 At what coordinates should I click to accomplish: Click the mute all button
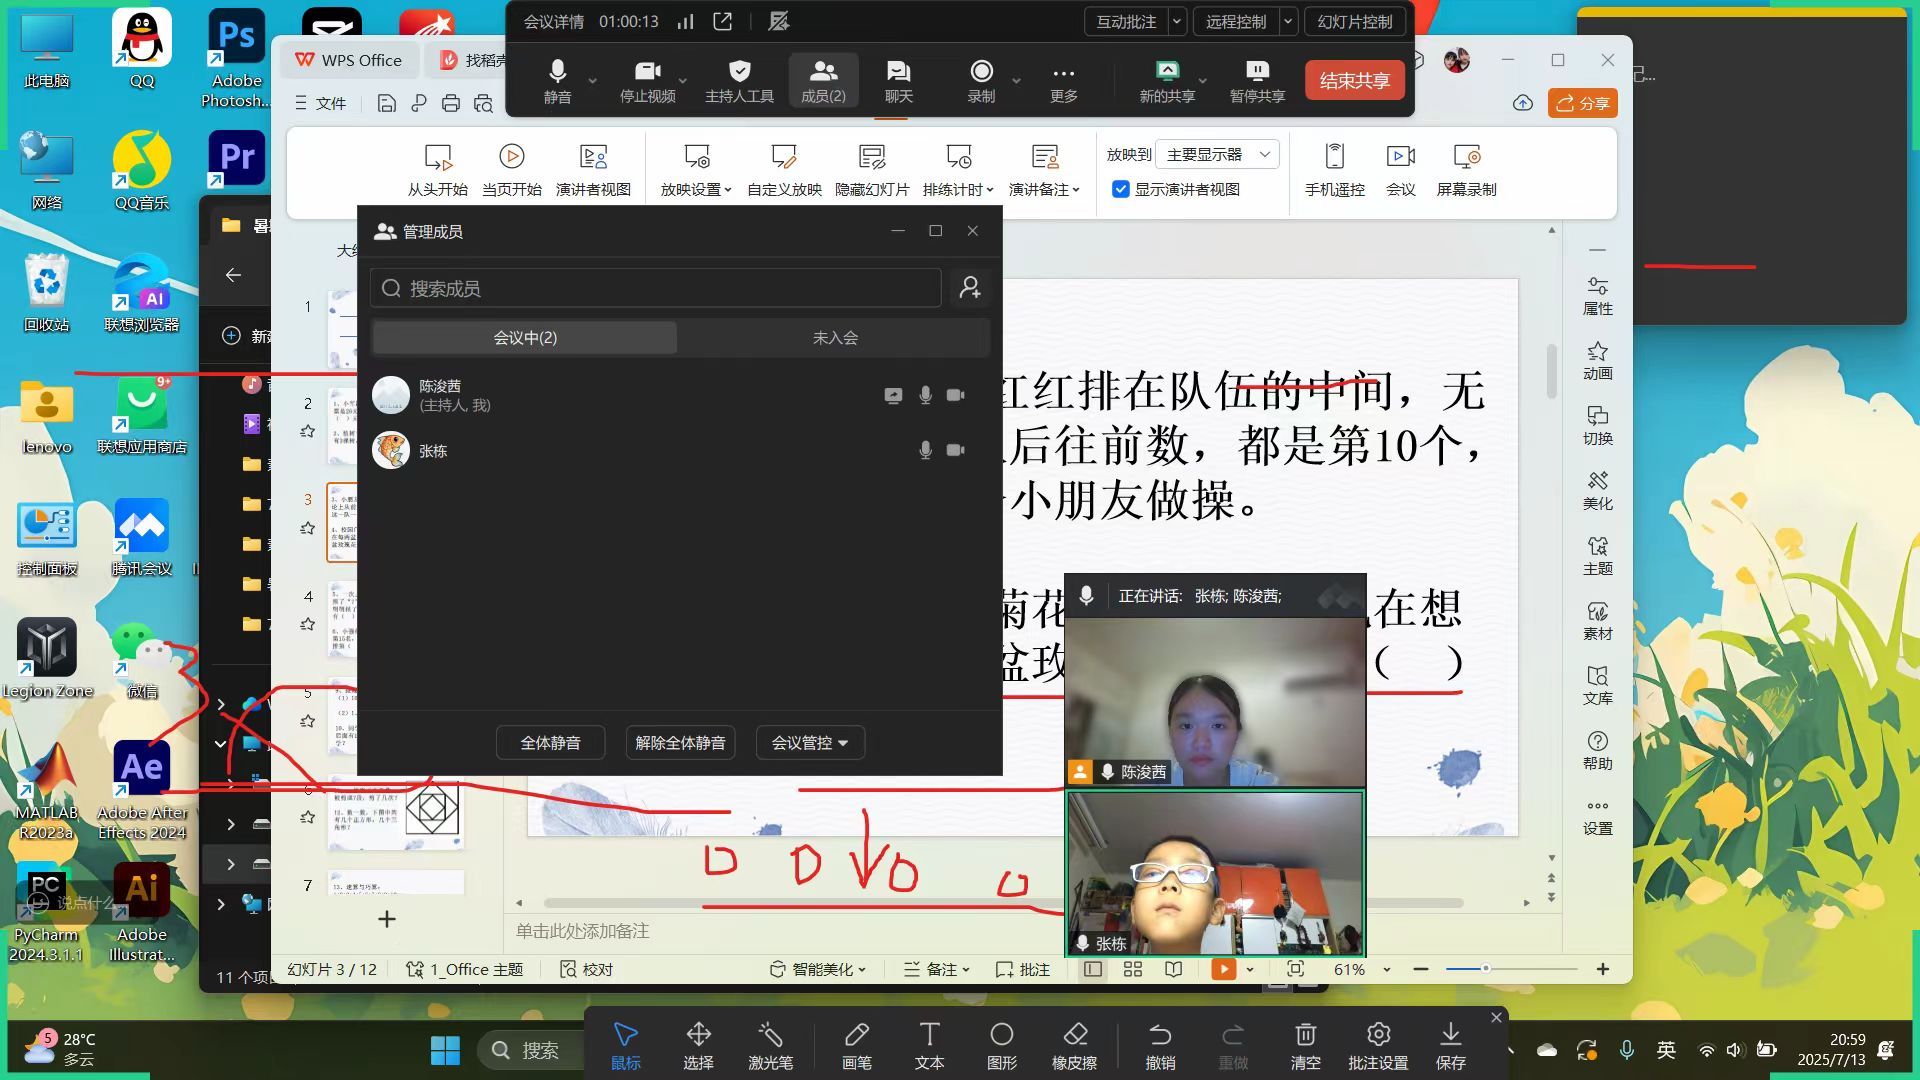(x=550, y=743)
